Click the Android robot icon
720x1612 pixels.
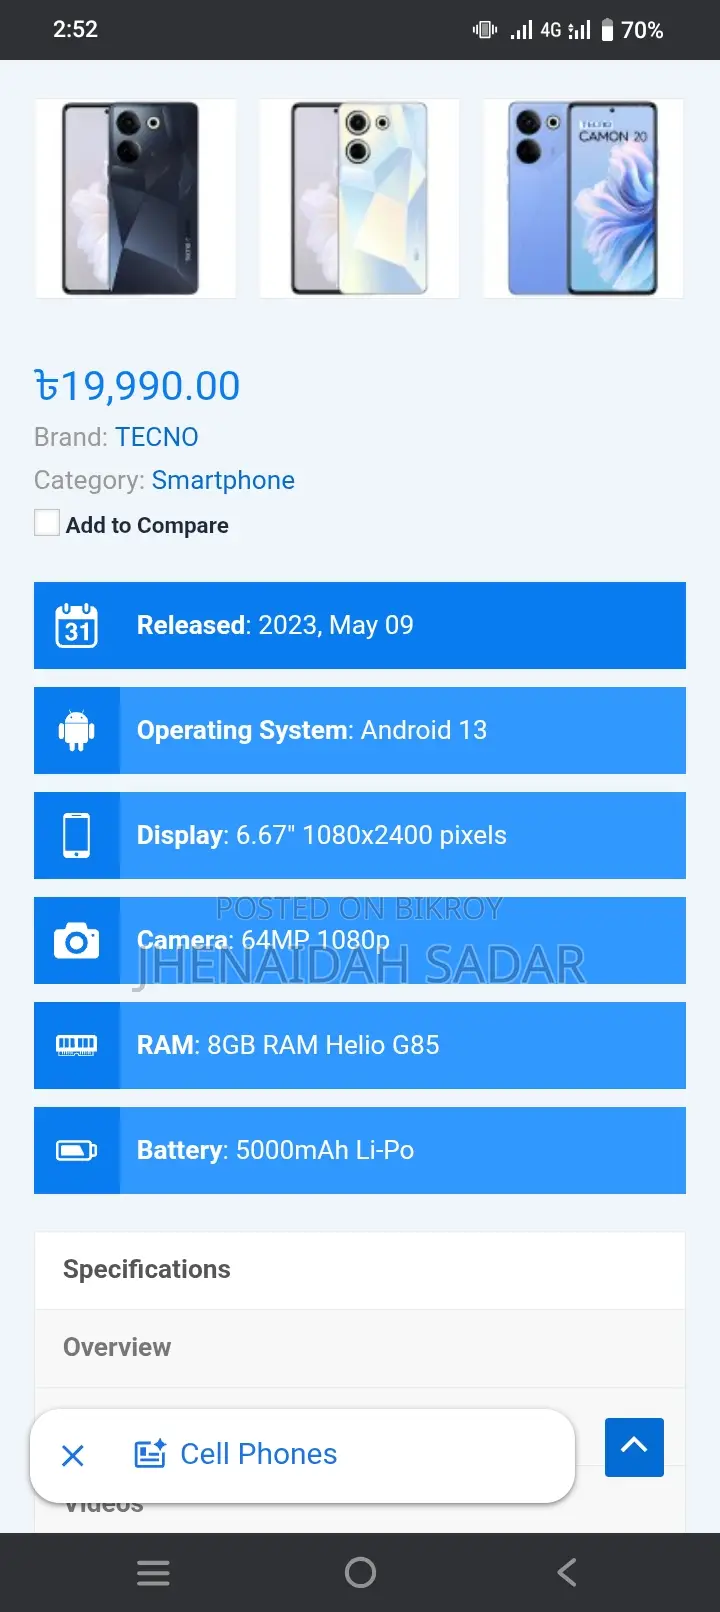(76, 731)
